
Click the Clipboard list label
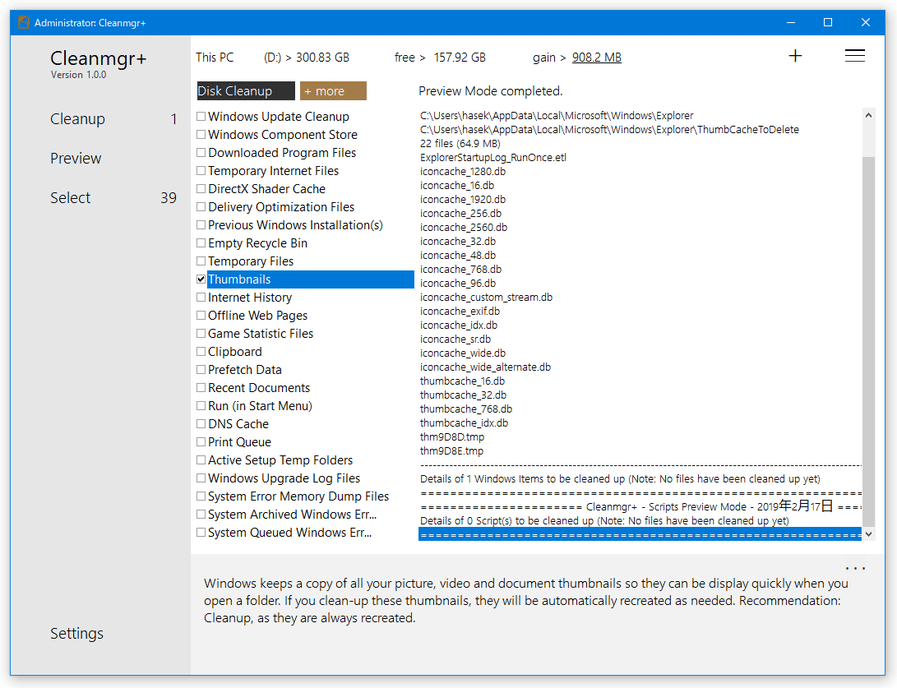click(x=235, y=352)
